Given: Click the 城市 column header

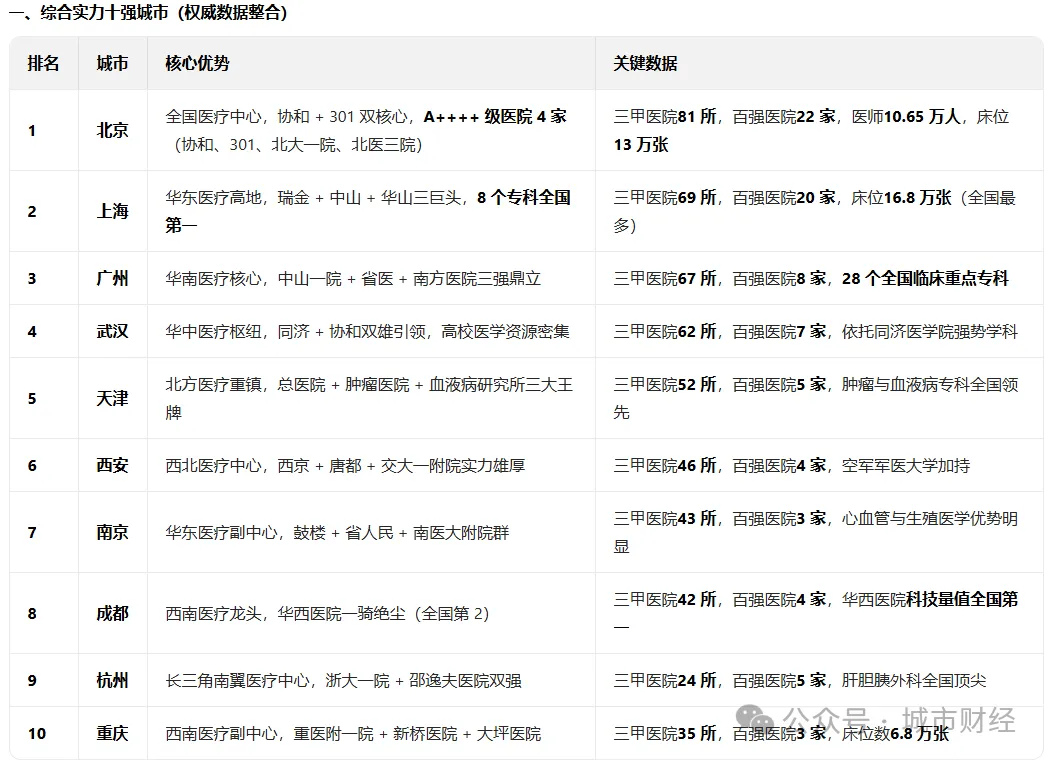Looking at the screenshot, I should pyautogui.click(x=112, y=64).
